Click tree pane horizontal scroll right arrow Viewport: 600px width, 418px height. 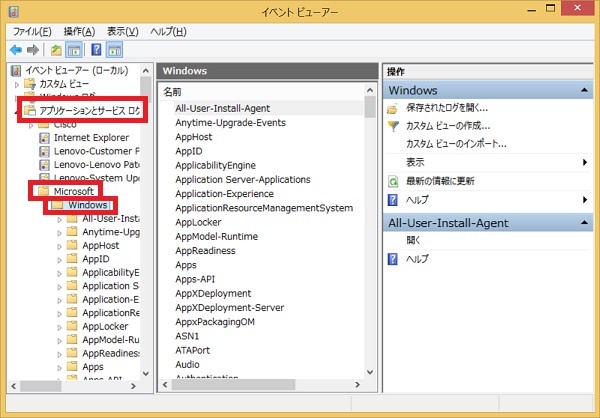tap(133, 386)
